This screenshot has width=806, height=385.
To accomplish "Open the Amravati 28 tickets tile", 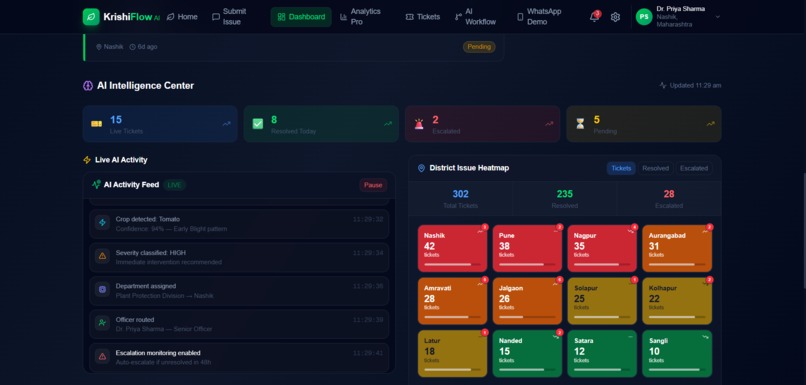I will coord(452,301).
